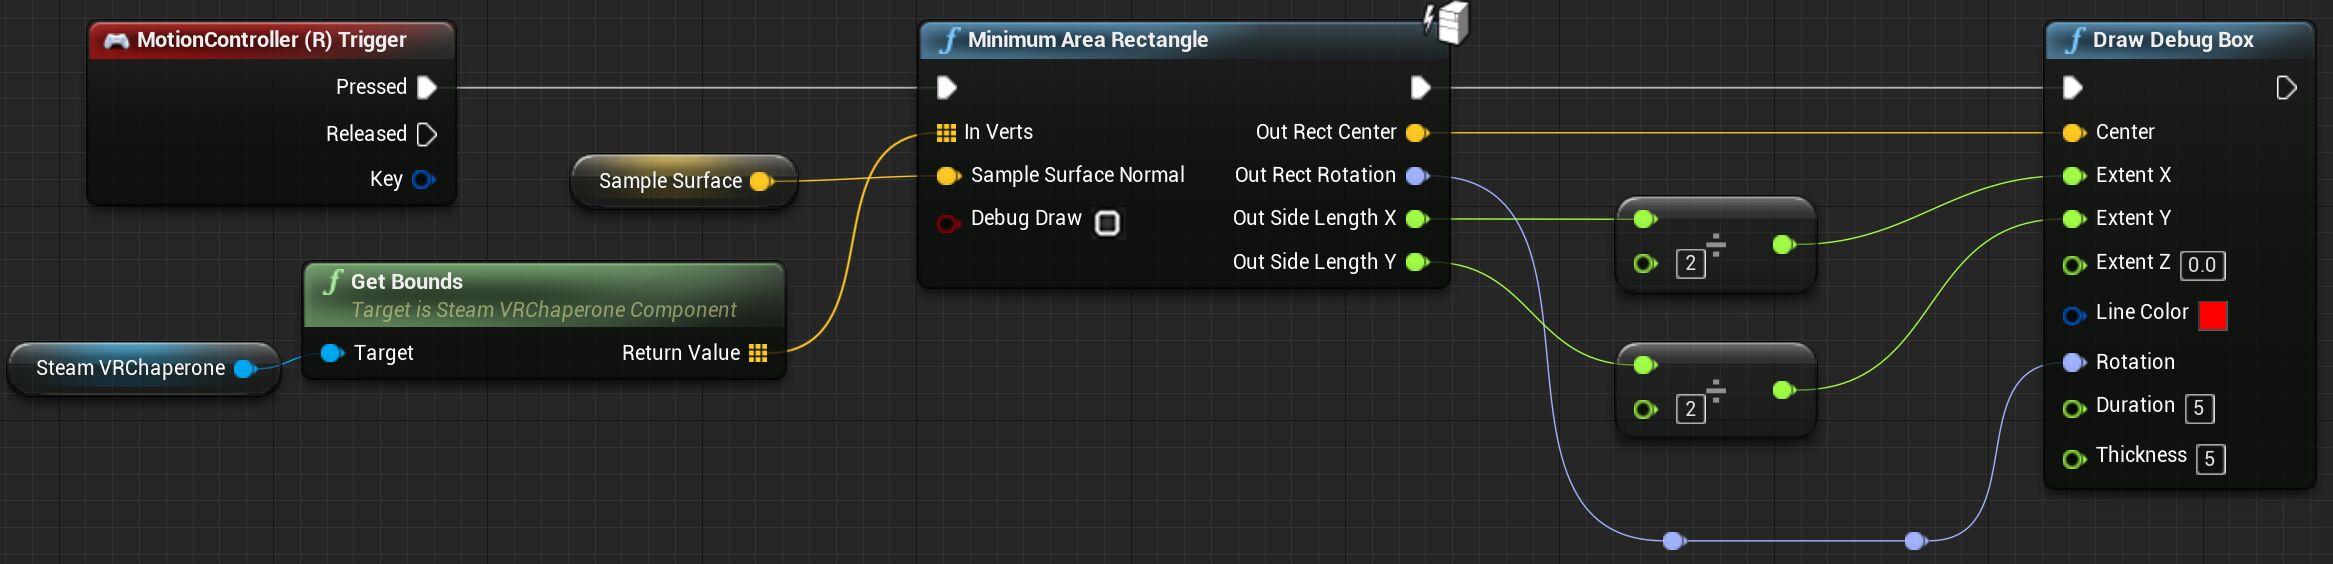
Task: Click the Pressed execution output pin
Action: (427, 88)
